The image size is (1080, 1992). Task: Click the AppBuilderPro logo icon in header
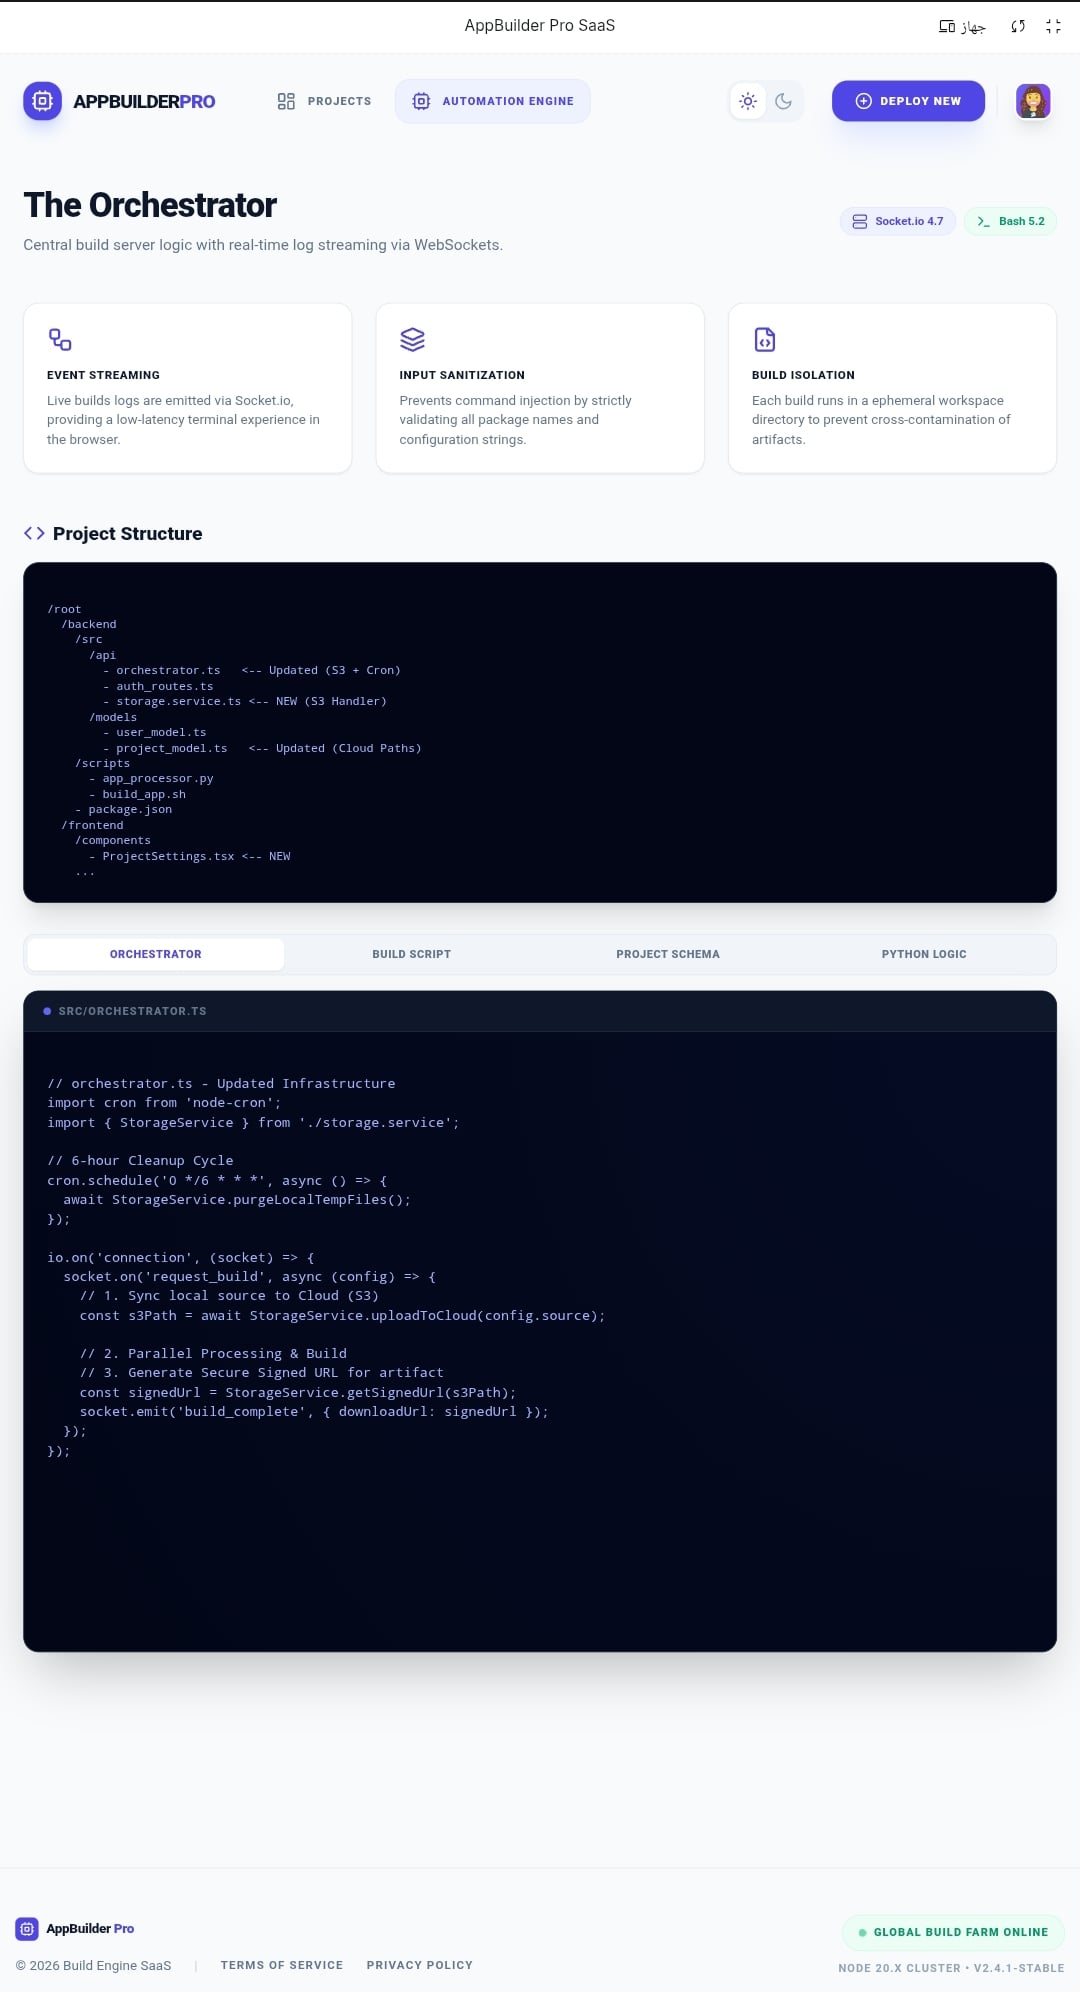(42, 101)
